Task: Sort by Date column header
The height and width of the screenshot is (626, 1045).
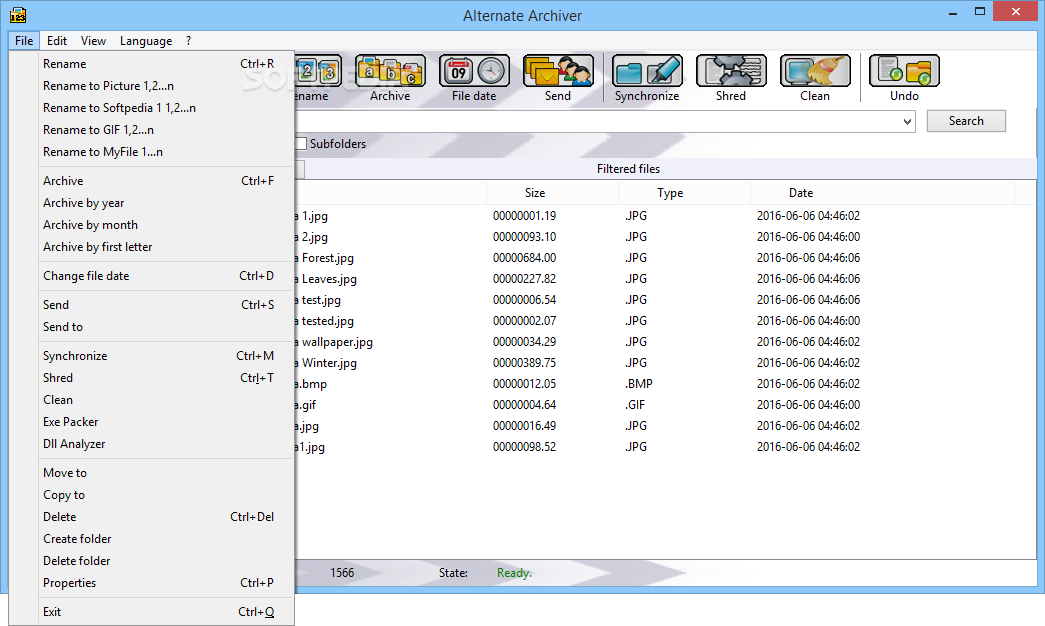Action: click(882, 193)
